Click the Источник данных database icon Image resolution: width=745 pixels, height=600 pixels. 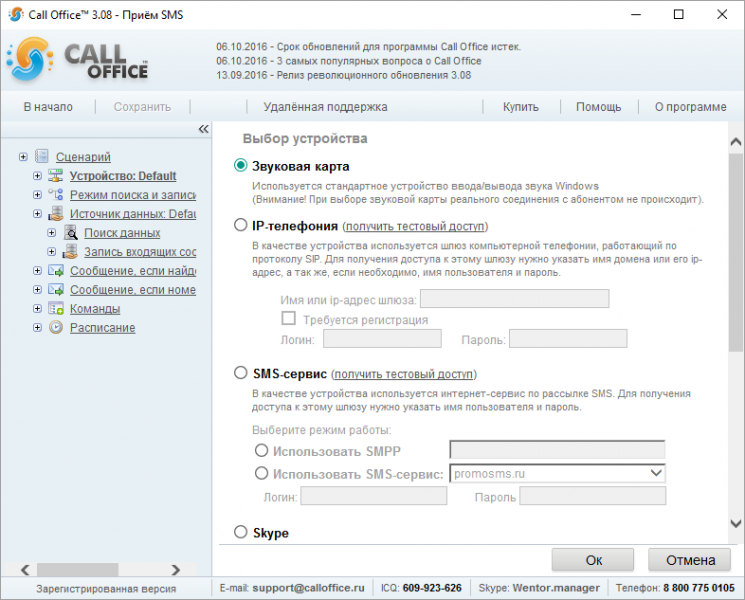pos(56,214)
